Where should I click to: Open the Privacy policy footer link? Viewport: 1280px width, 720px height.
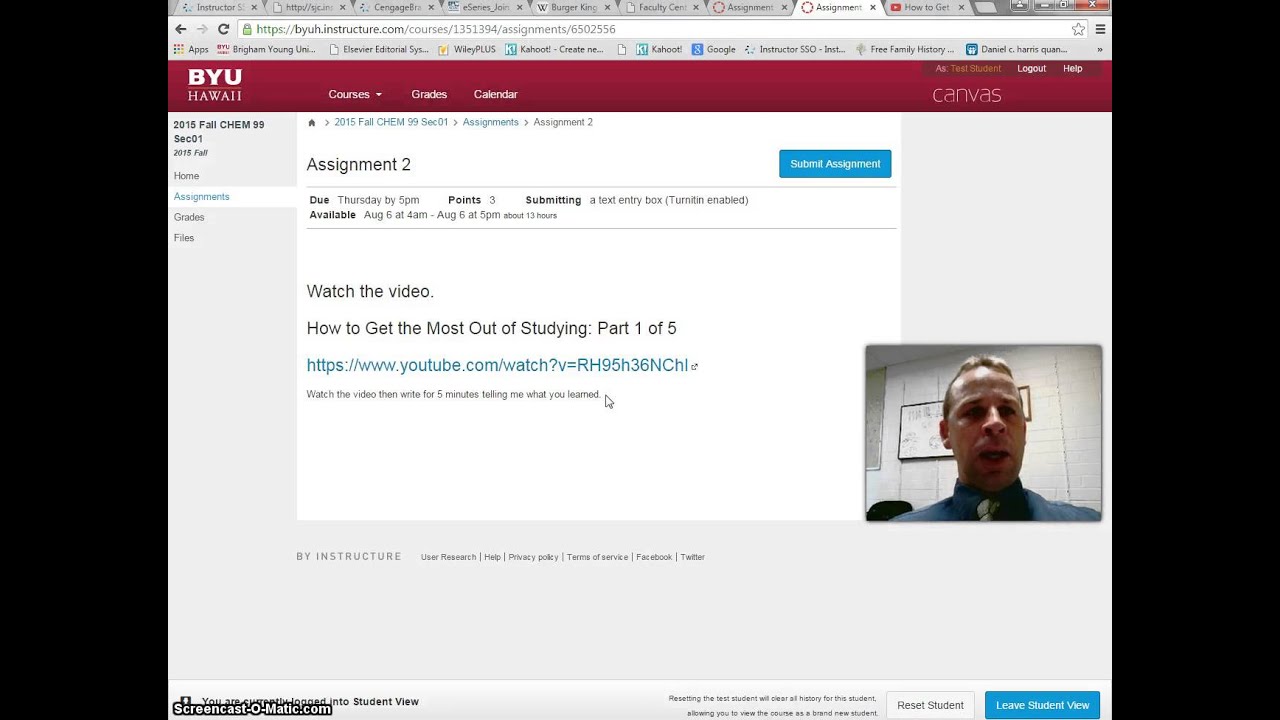(x=533, y=557)
